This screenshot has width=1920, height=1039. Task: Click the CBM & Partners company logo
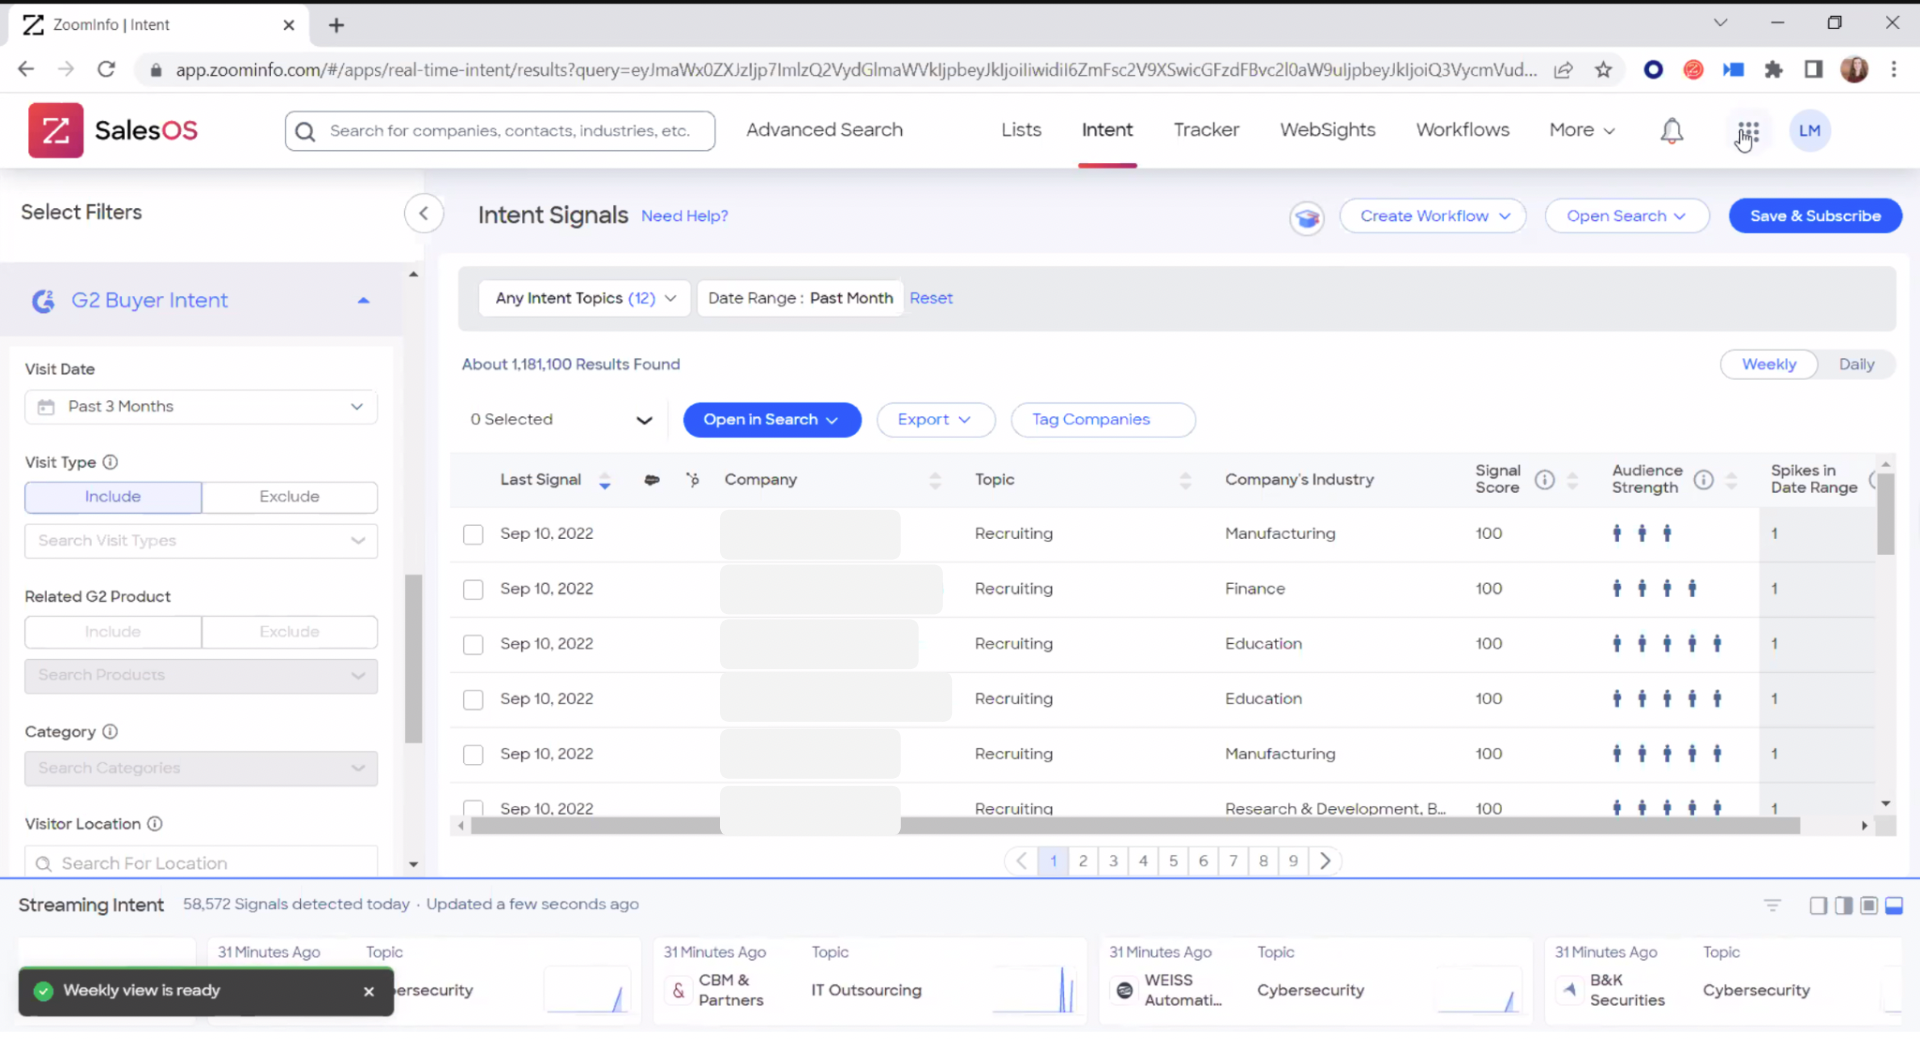pos(678,991)
